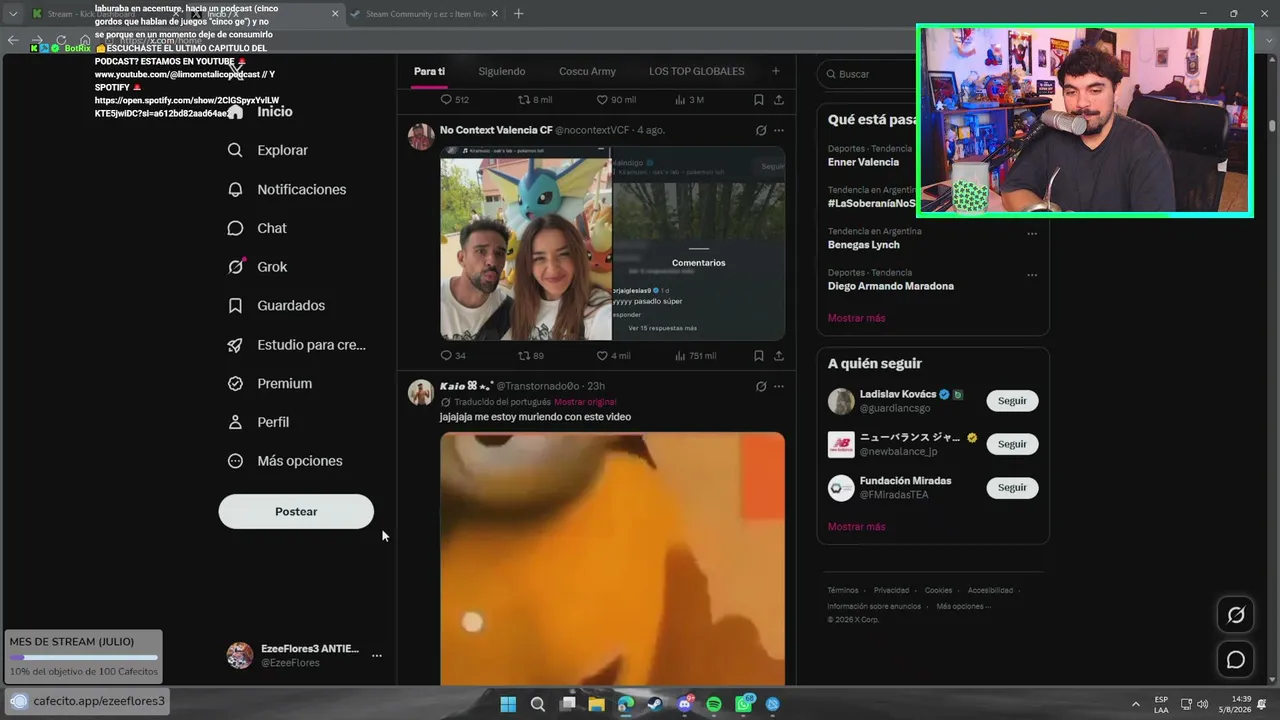The height and width of the screenshot is (720, 1280).
Task: Expand Más opciones in the footer links
Action: click(x=963, y=606)
